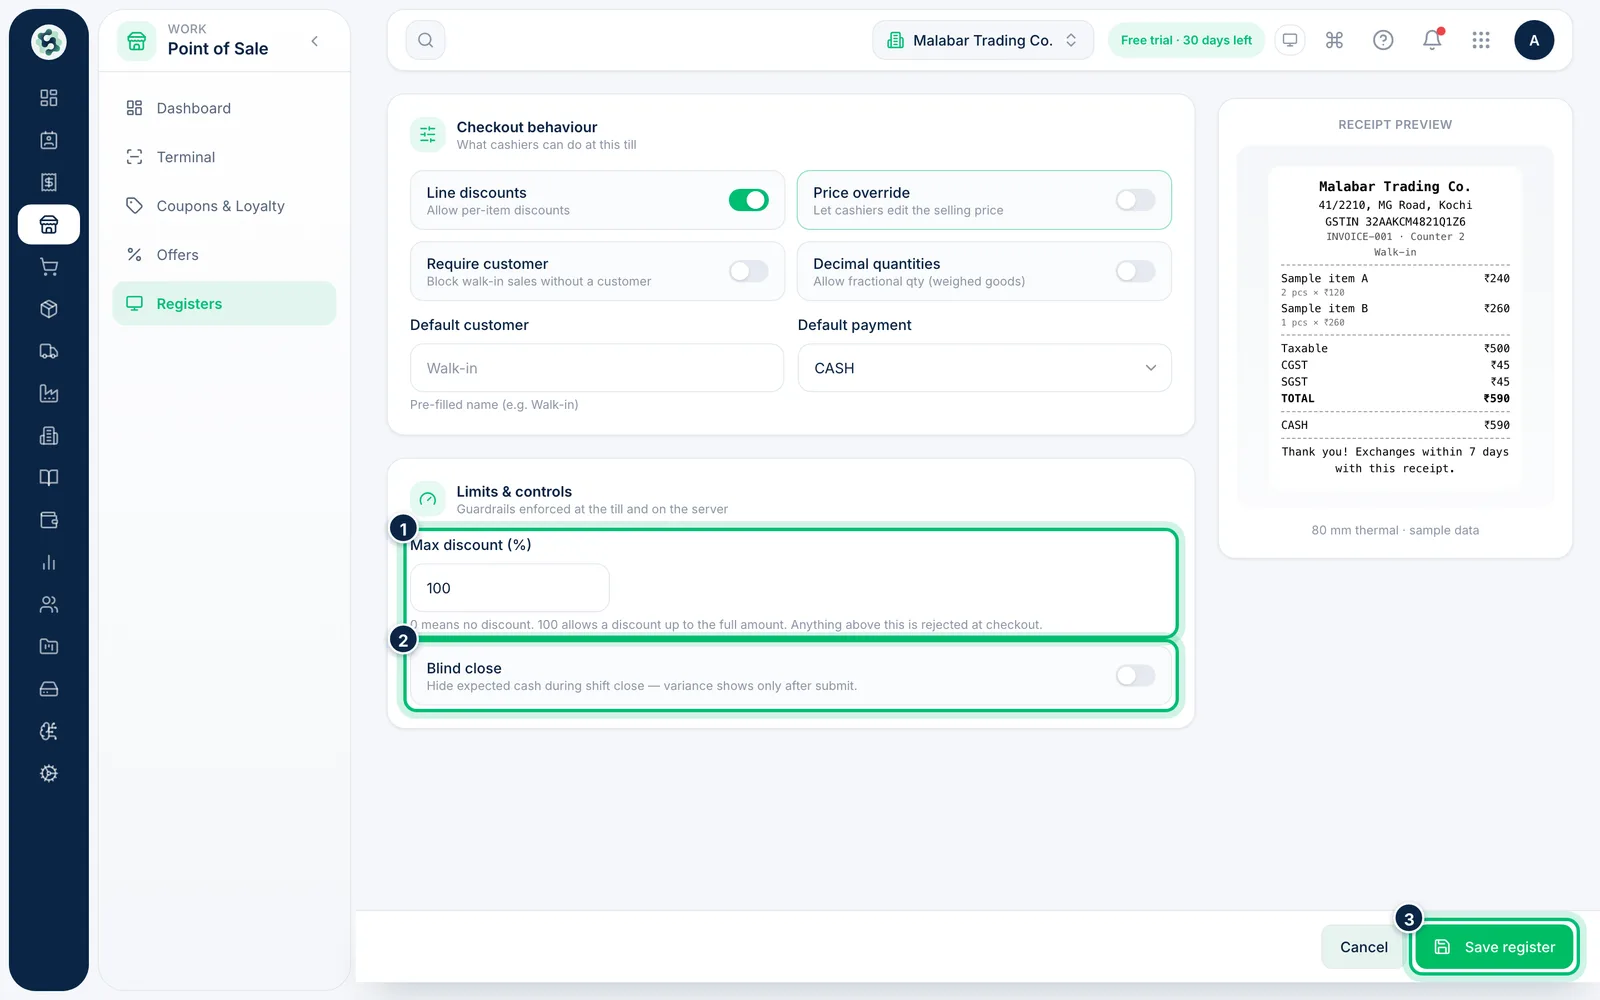1600x1000 pixels.
Task: Click the search magnifier button
Action: [x=425, y=40]
